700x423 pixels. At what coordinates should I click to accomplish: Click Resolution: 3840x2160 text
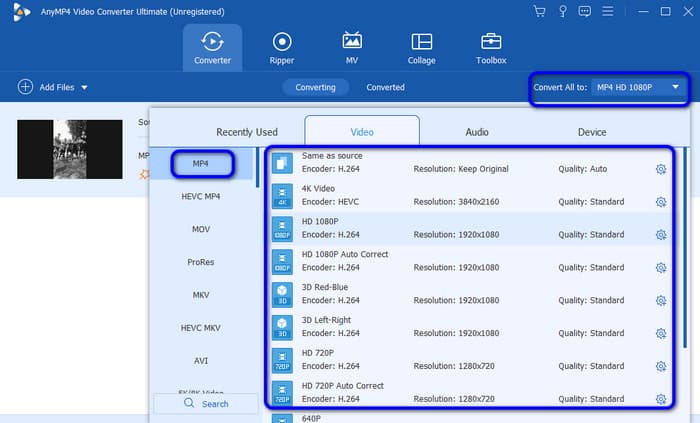(x=456, y=202)
